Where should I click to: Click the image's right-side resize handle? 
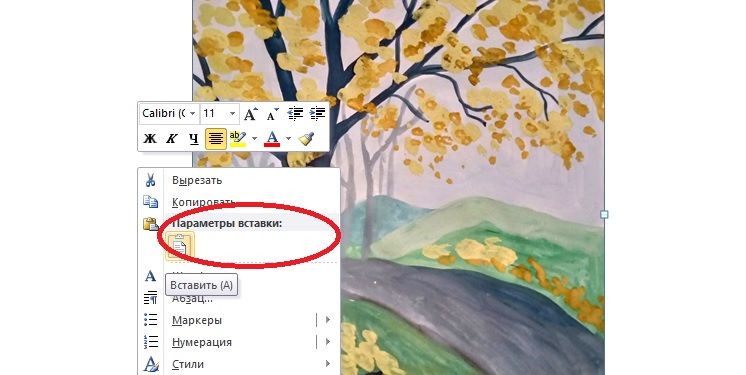coord(604,215)
